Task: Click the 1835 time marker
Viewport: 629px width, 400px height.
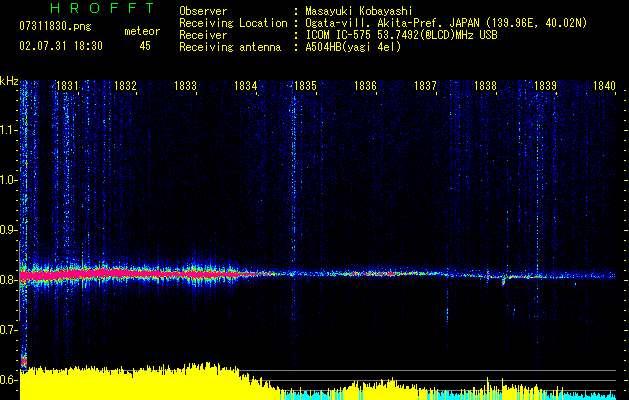Action: [306, 86]
